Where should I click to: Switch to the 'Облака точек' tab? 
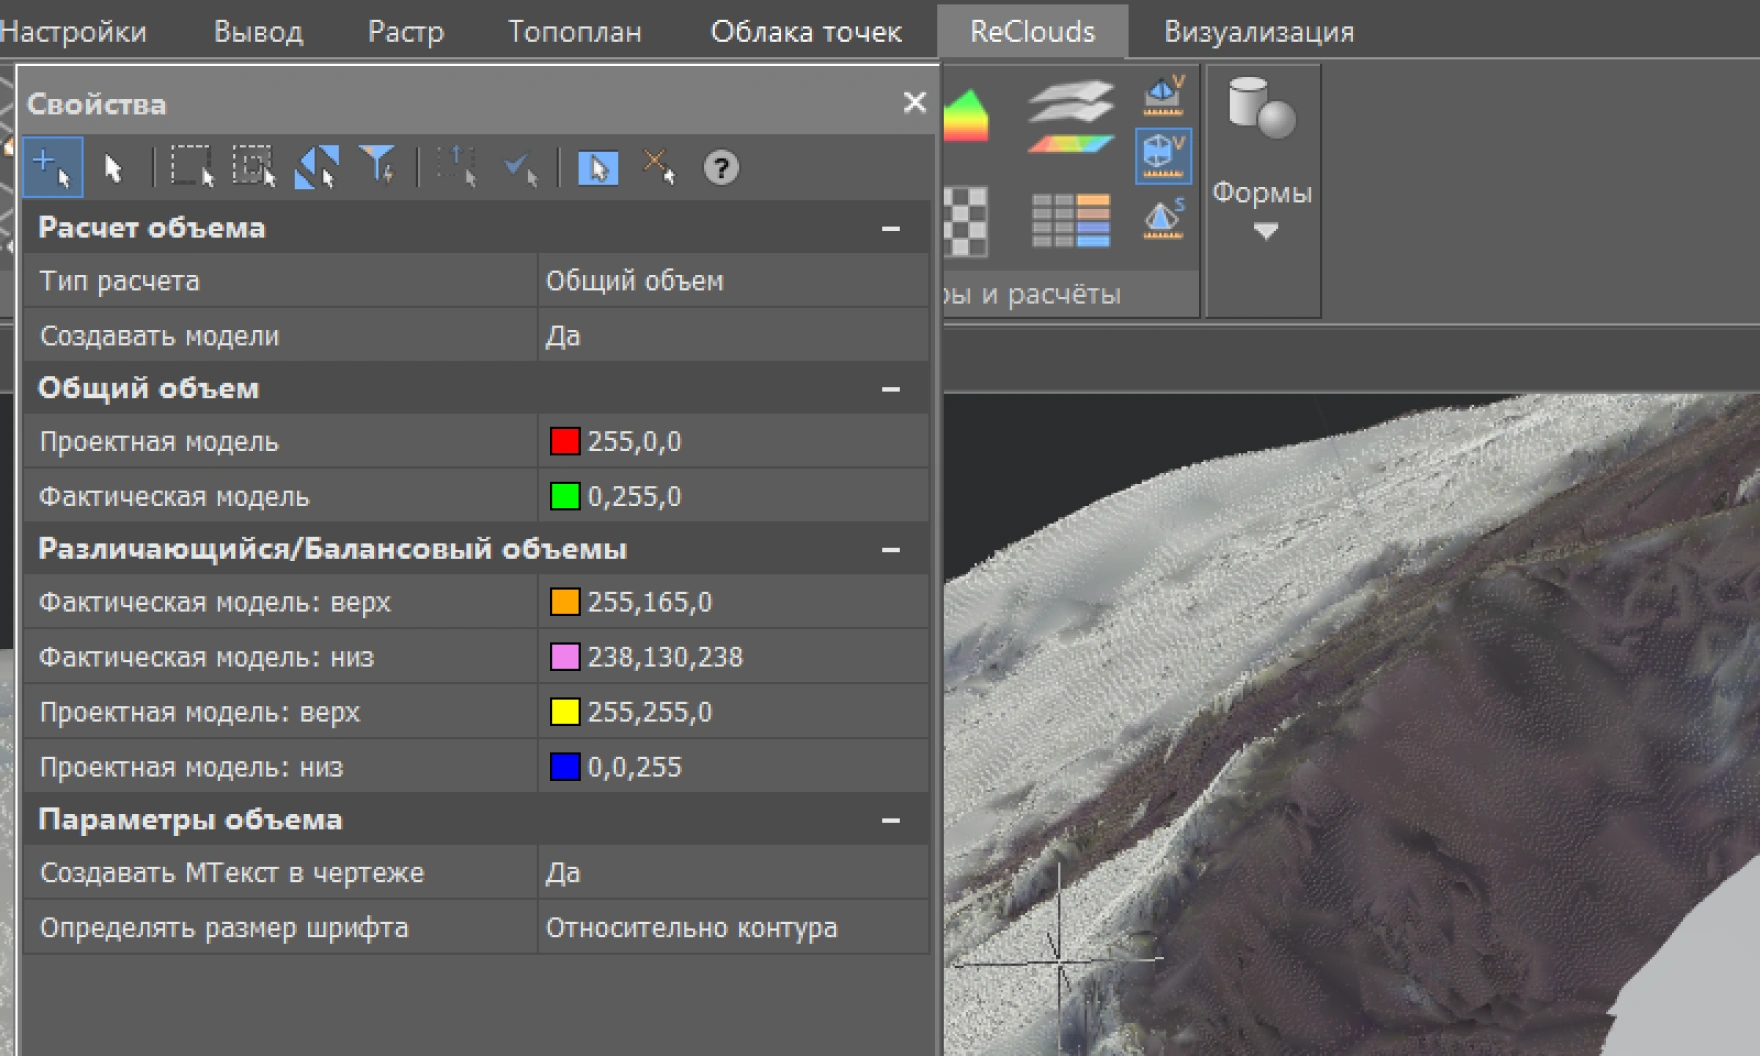coord(805,32)
